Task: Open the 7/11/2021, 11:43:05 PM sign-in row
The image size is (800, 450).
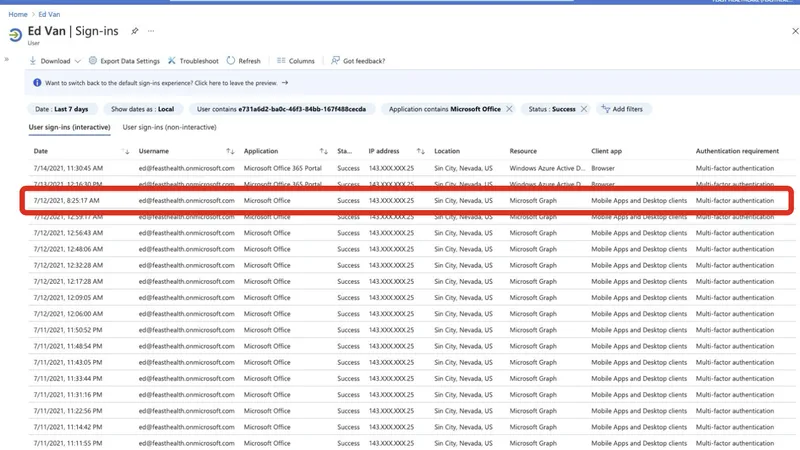Action: 412,362
